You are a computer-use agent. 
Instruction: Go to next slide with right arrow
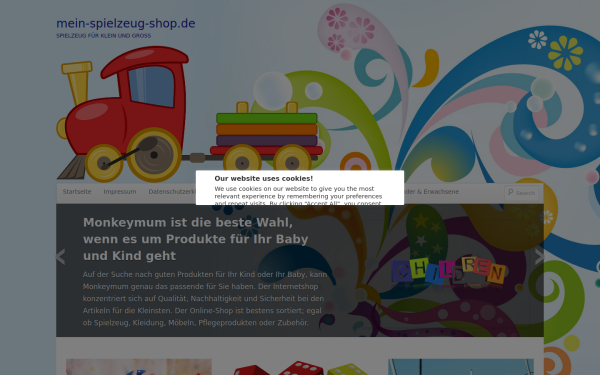tap(539, 257)
